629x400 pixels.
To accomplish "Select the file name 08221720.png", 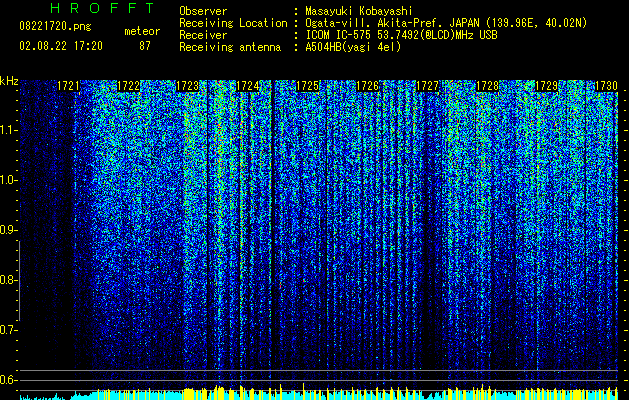I will tap(55, 27).
